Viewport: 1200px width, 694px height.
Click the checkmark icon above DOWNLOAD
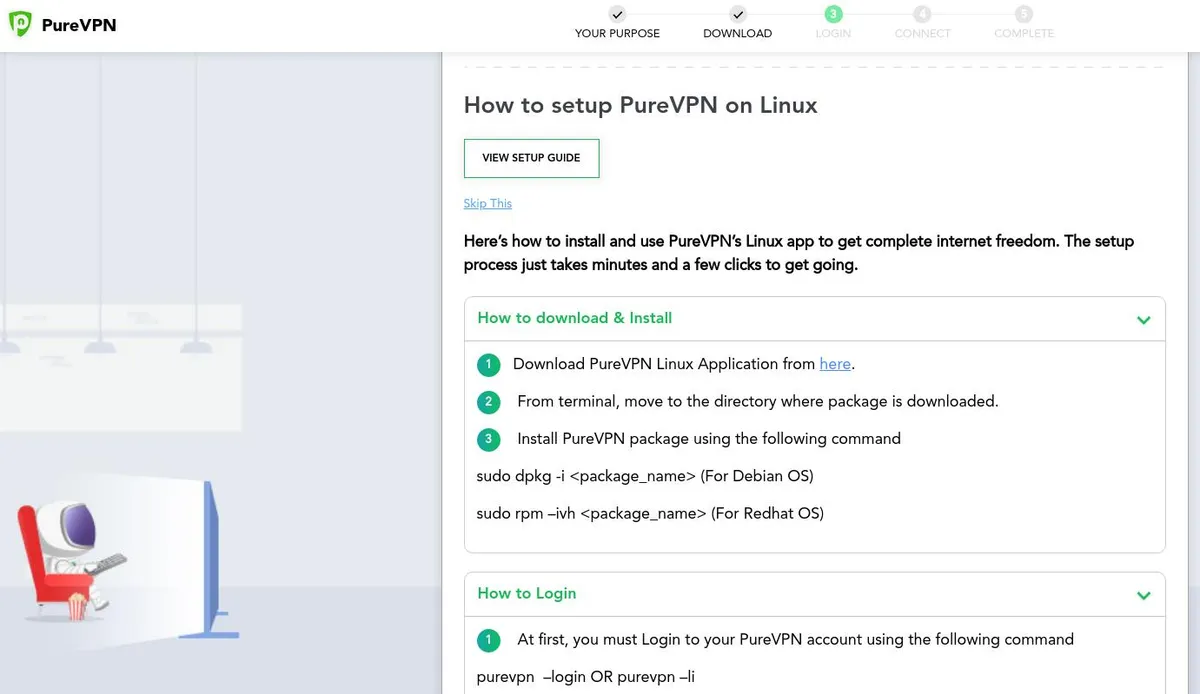pos(737,14)
